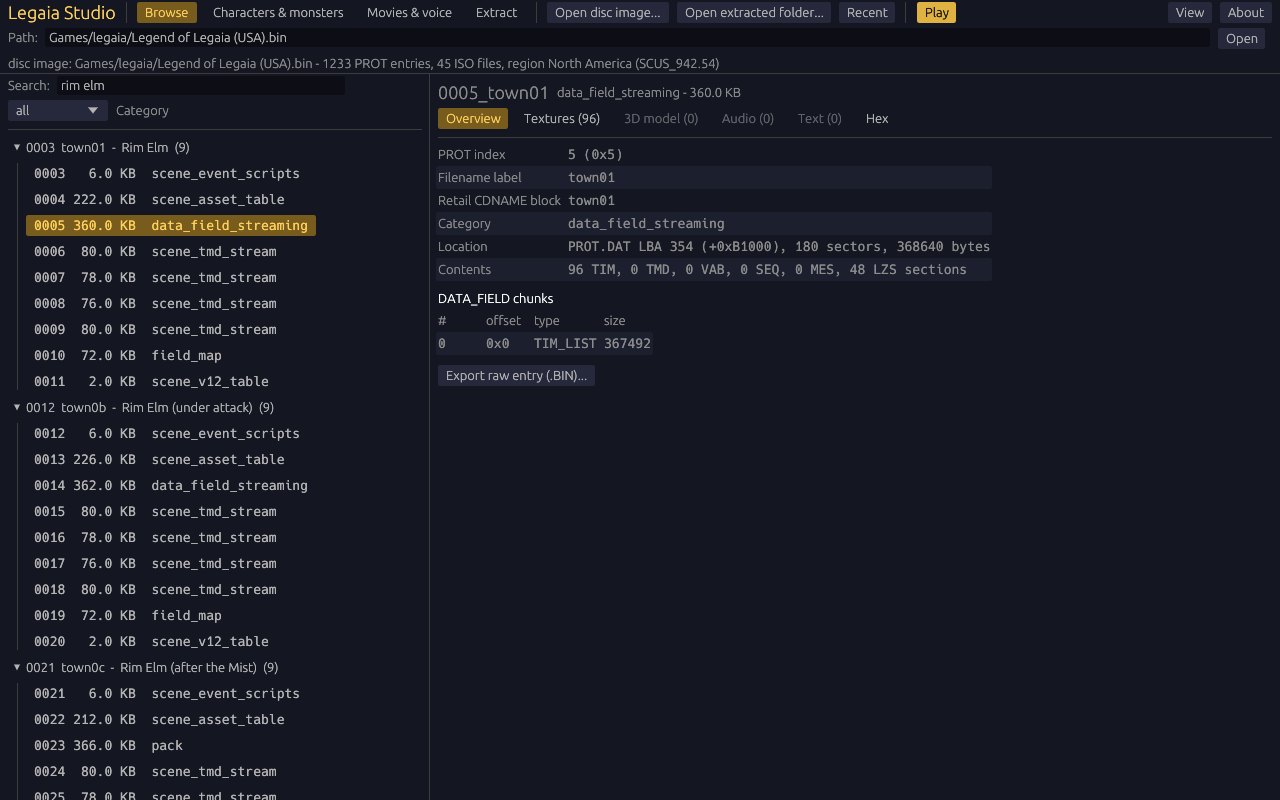Screen dimensions: 1280x800
Task: Export raw entry as .BIN
Action: (516, 375)
